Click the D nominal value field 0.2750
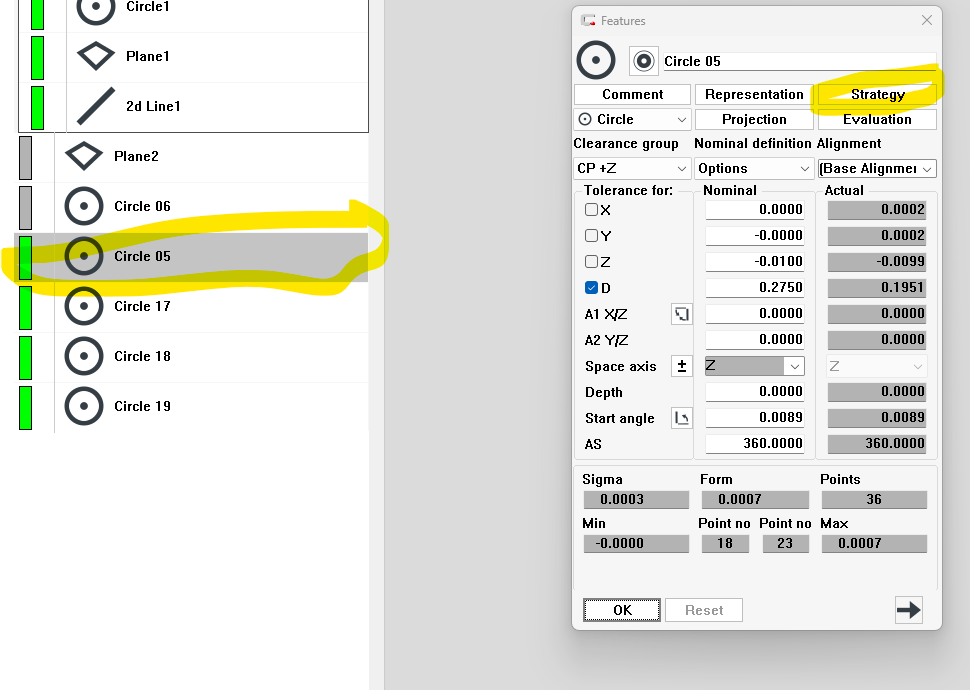Viewport: 970px width, 690px height. [755, 288]
